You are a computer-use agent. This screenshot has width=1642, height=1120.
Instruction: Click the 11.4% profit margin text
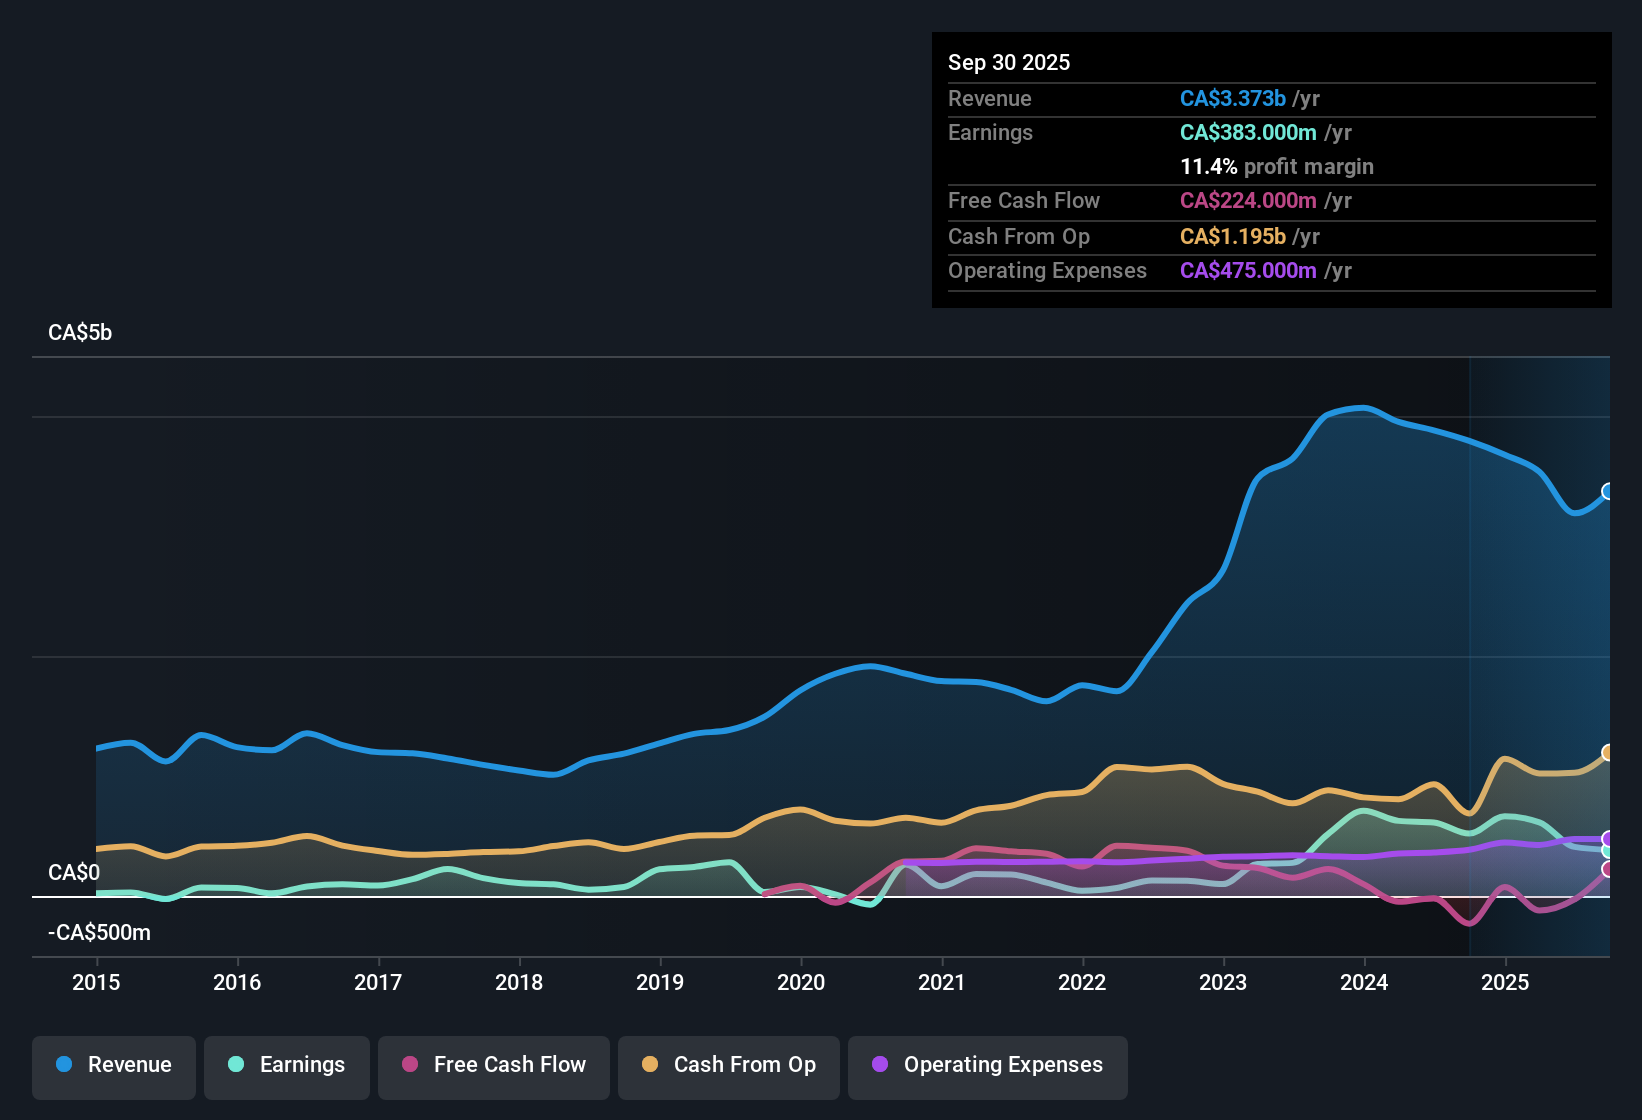pos(1277,167)
